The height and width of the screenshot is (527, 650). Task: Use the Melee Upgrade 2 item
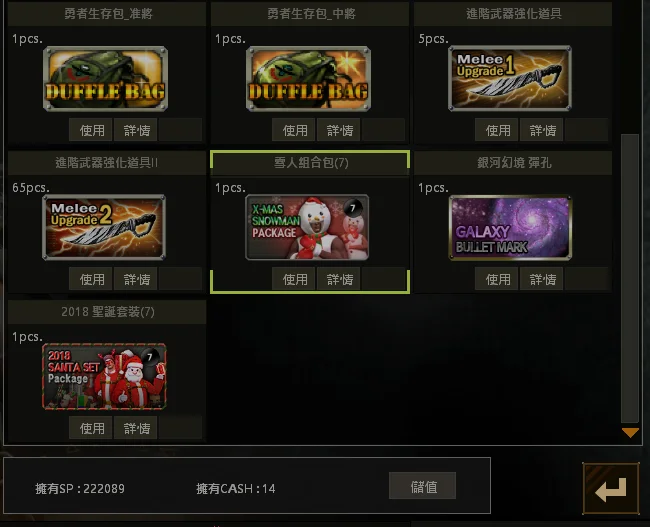click(91, 279)
